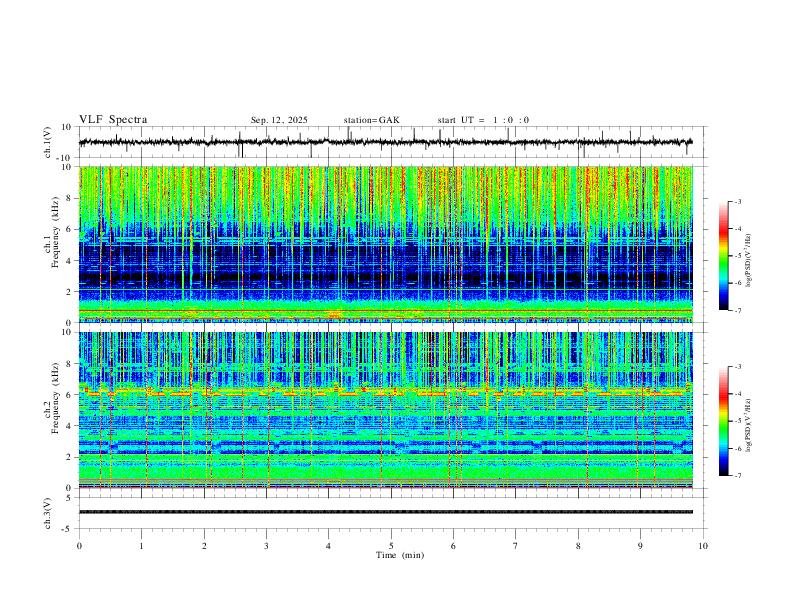This screenshot has height=612, width=792.
Task: Click the time axis tick label "8"
Action: click(x=578, y=546)
